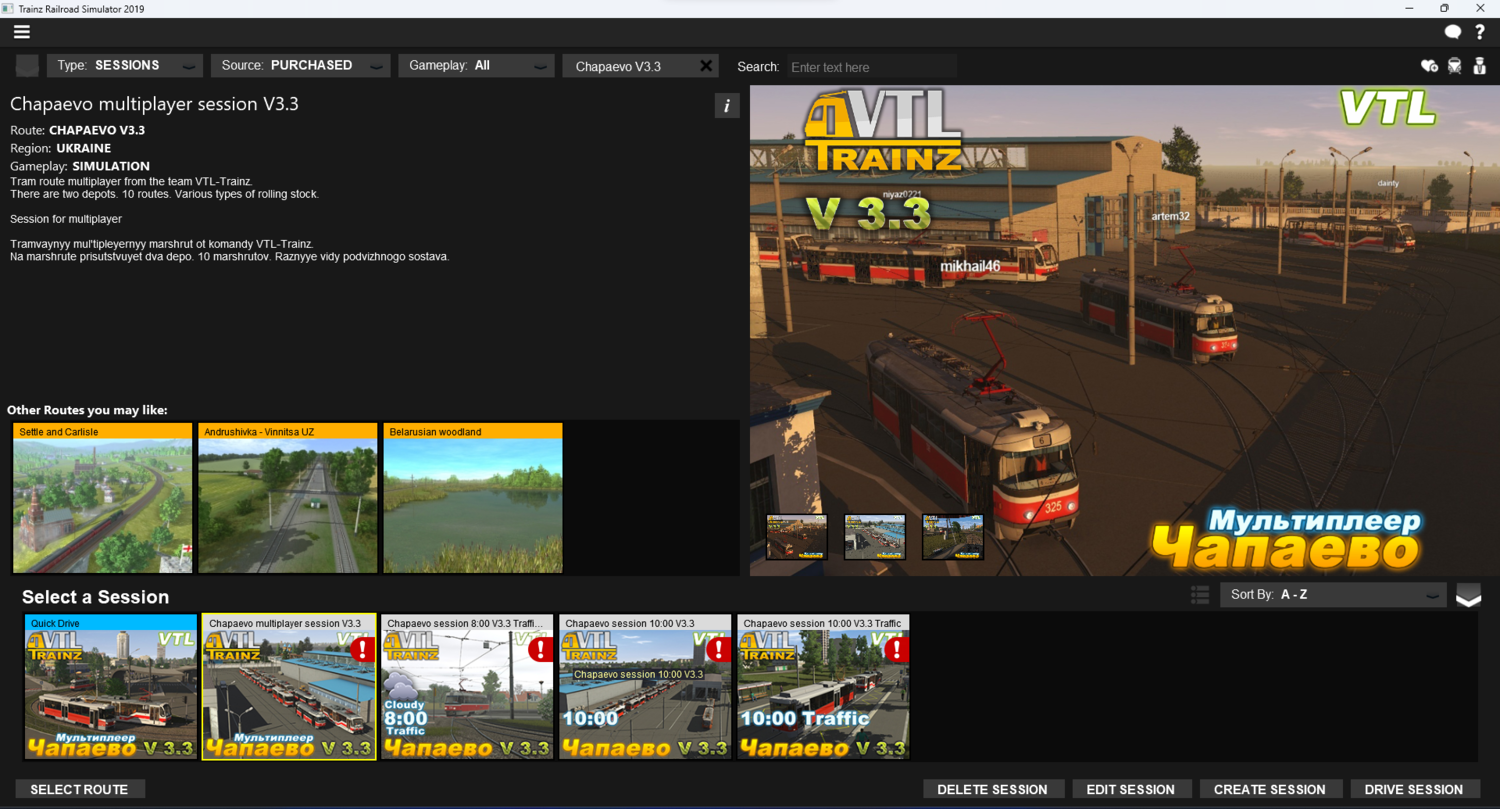Click warning badge on 8:00 Traffic session card

click(540, 649)
